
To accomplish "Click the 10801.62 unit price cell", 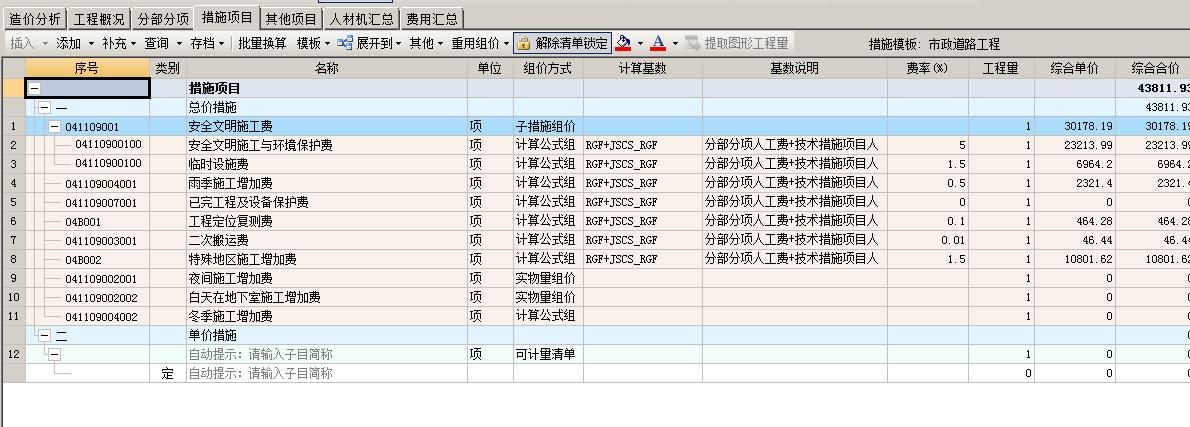I will [x=1075, y=259].
